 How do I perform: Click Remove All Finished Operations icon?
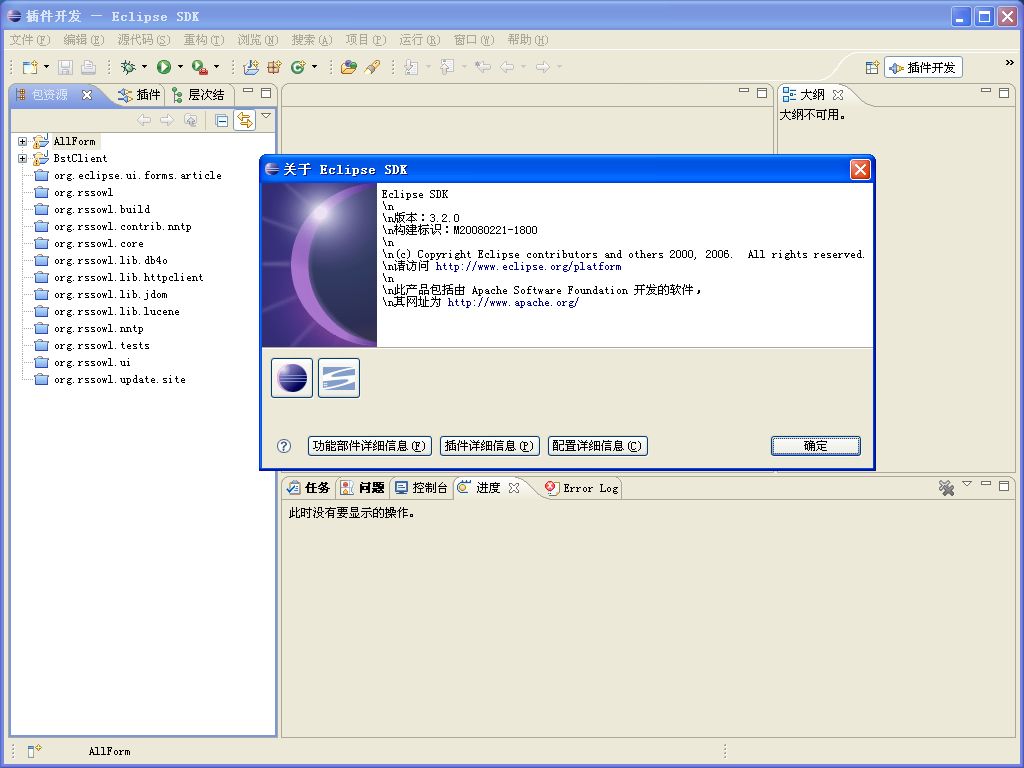coord(946,487)
